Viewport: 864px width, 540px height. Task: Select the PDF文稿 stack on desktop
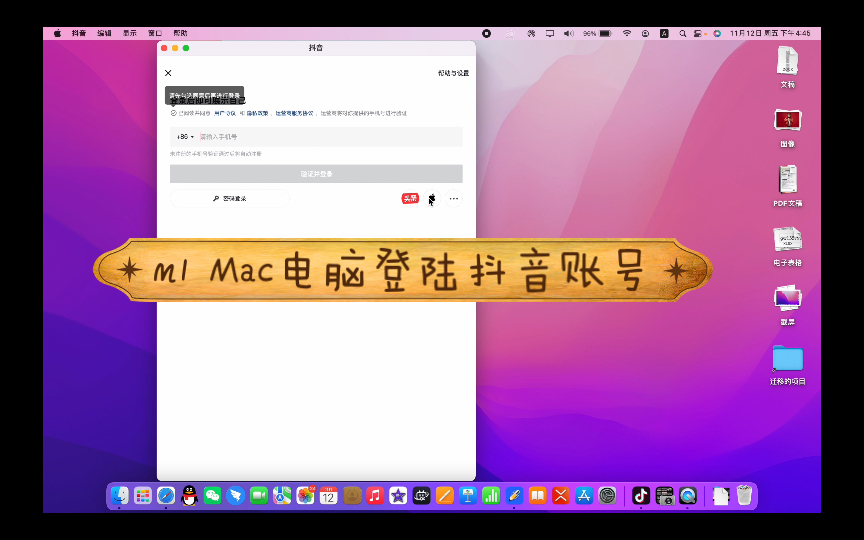pos(787,186)
